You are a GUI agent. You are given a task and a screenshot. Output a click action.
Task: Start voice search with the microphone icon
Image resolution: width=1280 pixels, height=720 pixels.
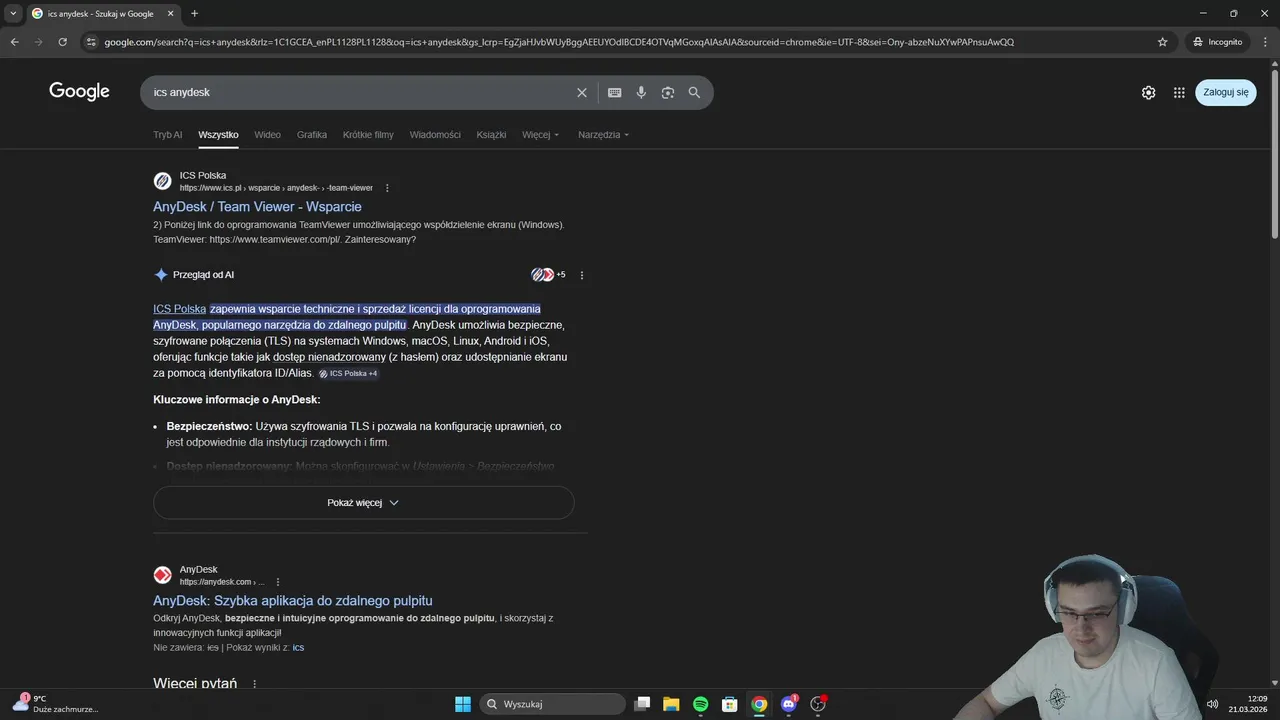pyautogui.click(x=641, y=92)
